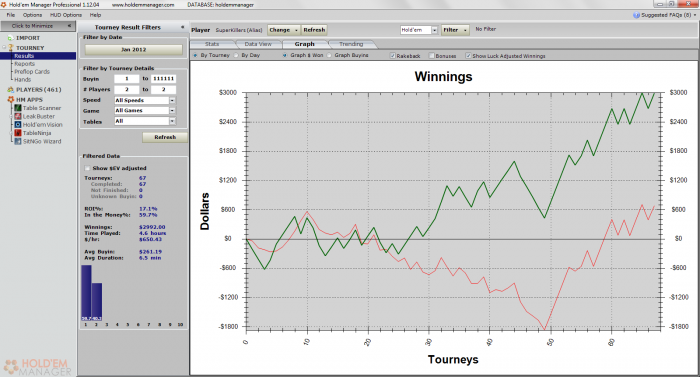Click the Buyin minimum input field

tap(126, 79)
